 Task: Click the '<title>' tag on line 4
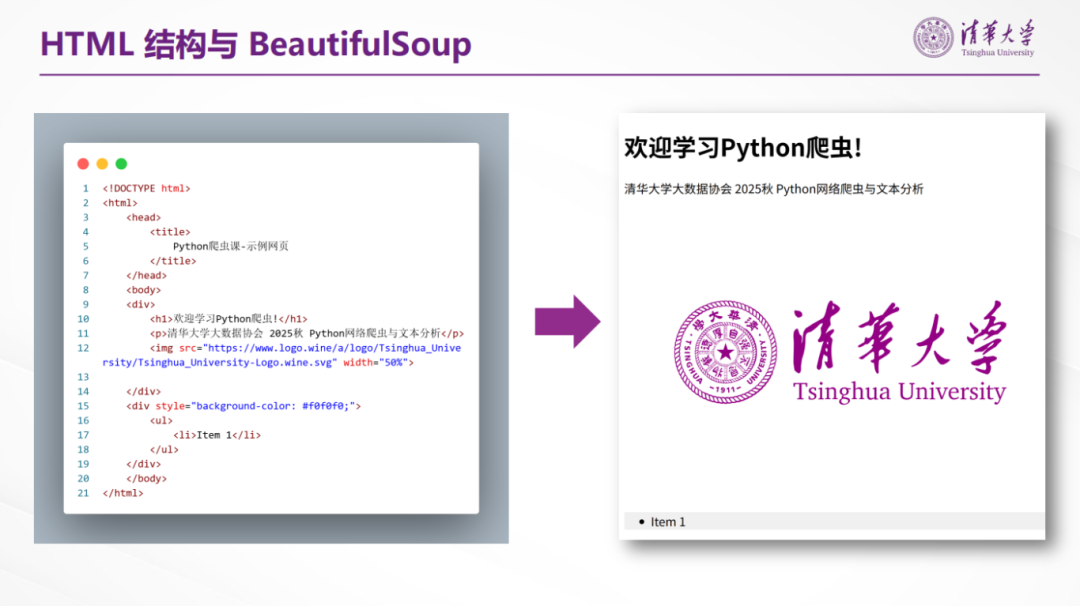[170, 232]
